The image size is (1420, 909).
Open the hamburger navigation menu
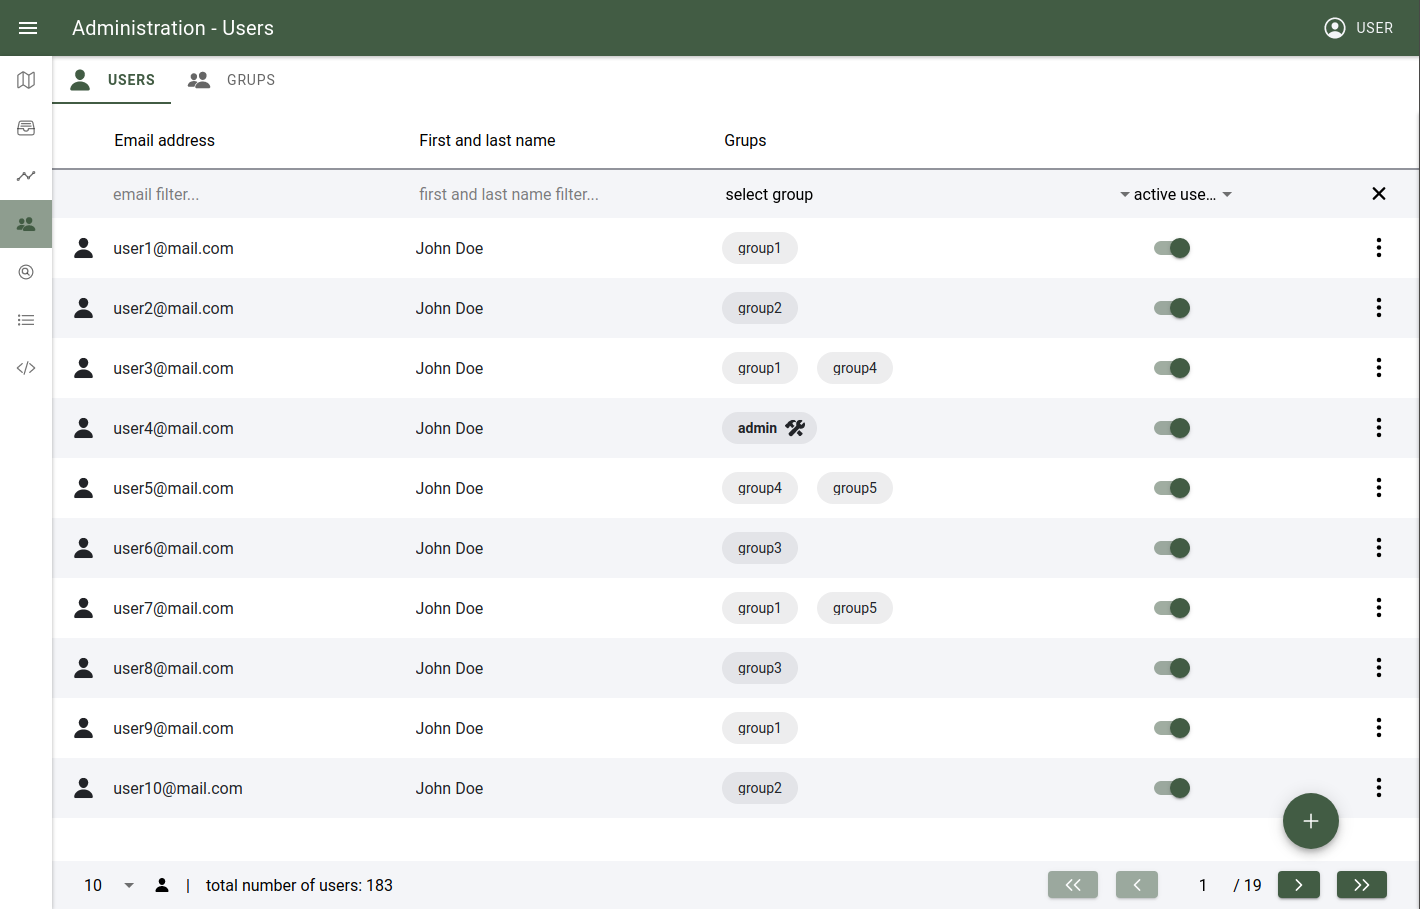(28, 28)
